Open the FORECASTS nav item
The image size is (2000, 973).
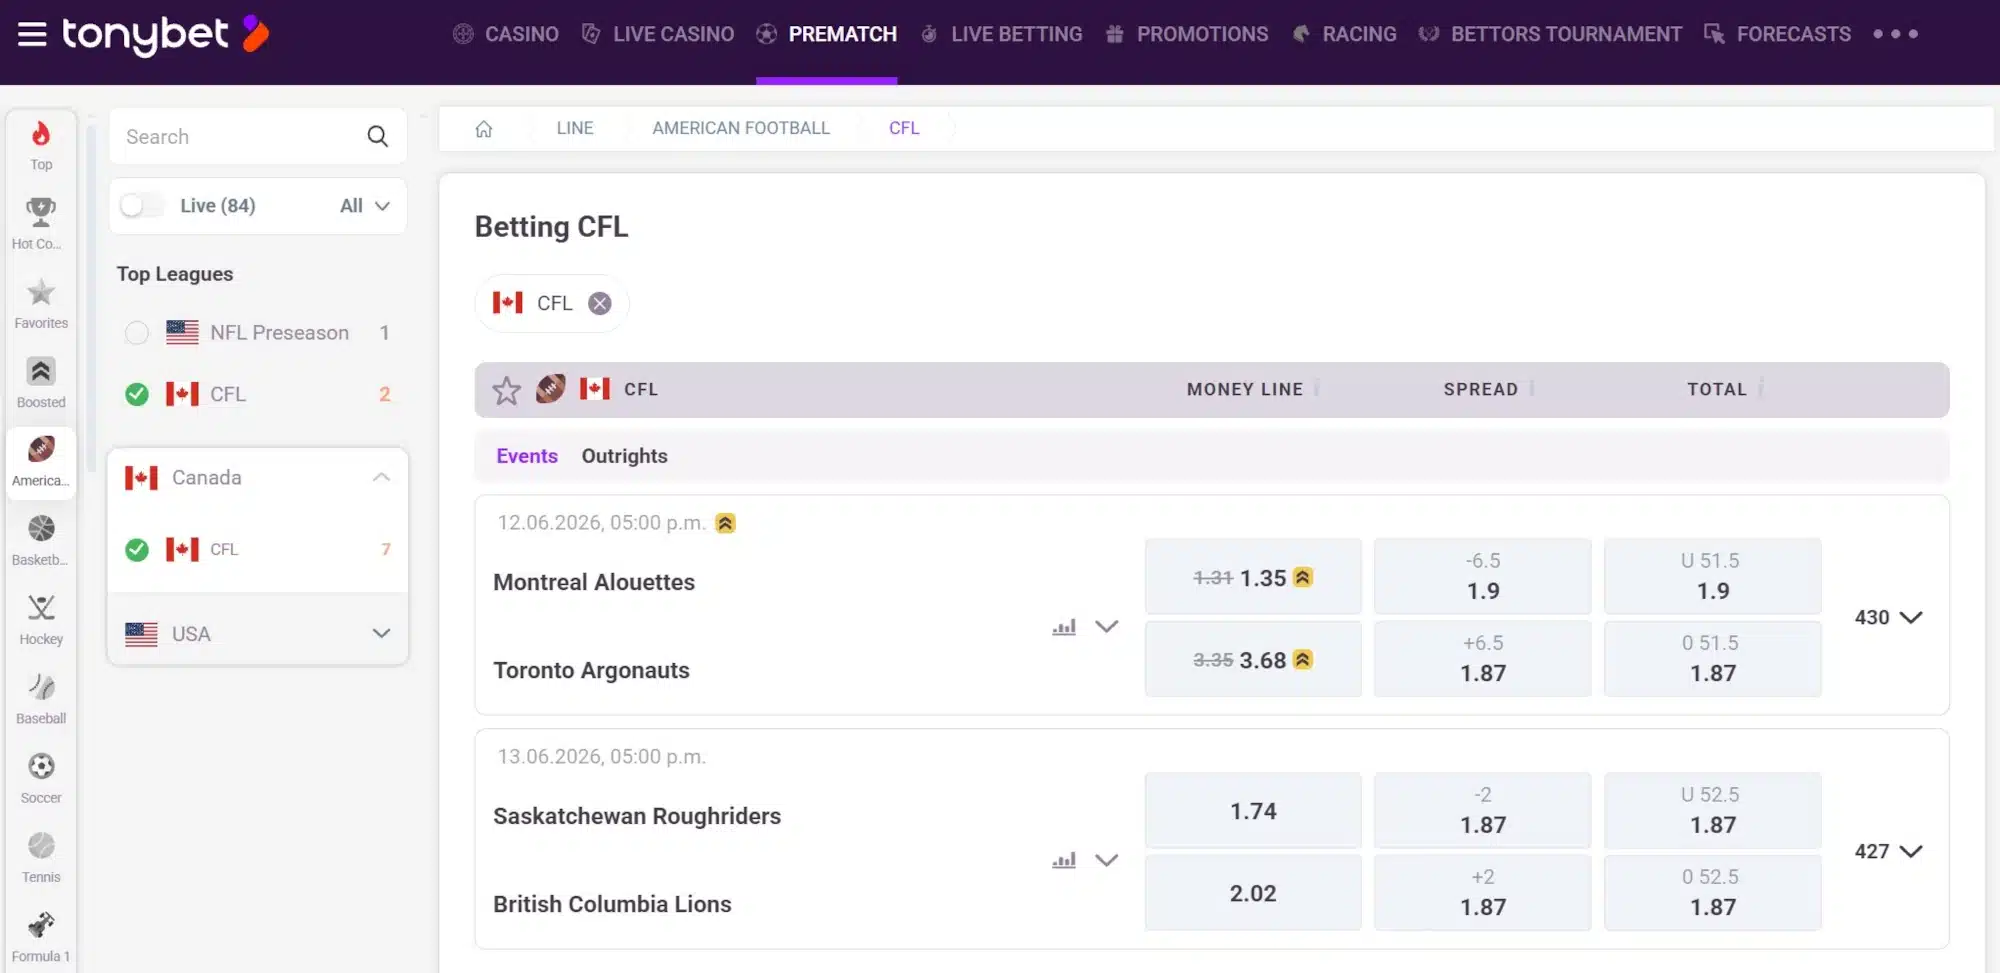[1778, 34]
